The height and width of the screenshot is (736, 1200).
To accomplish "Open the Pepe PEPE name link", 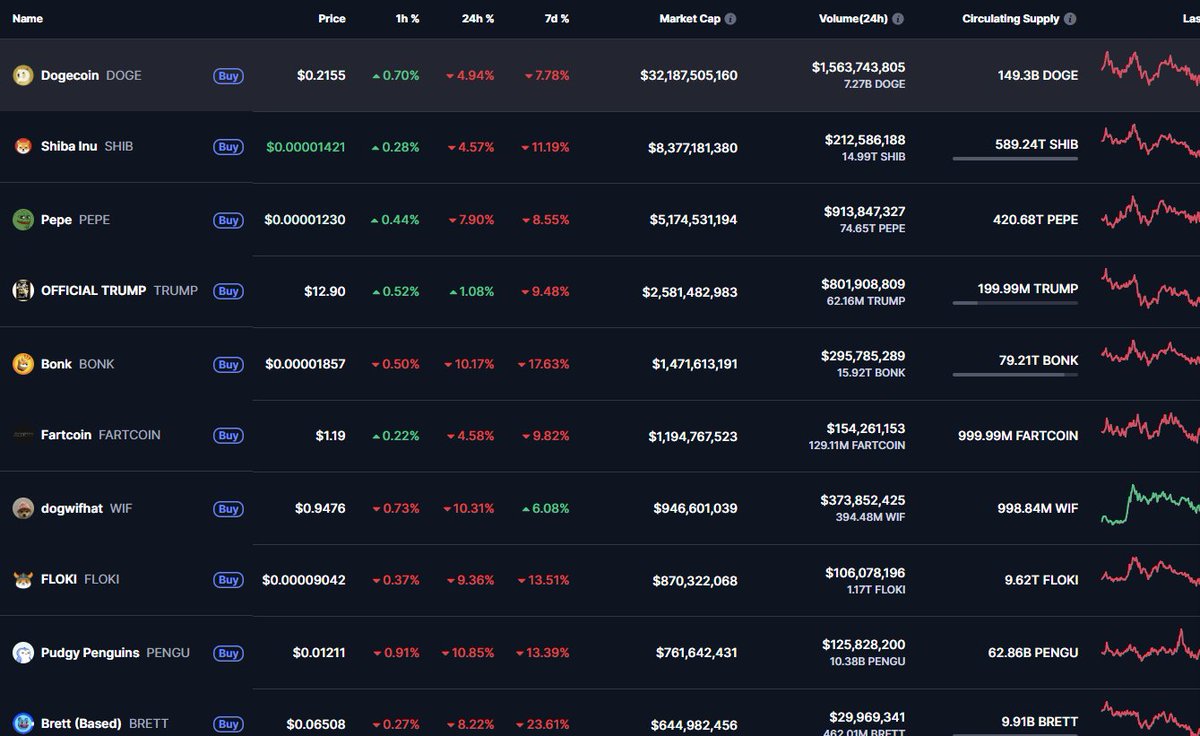I will pyautogui.click(x=75, y=220).
